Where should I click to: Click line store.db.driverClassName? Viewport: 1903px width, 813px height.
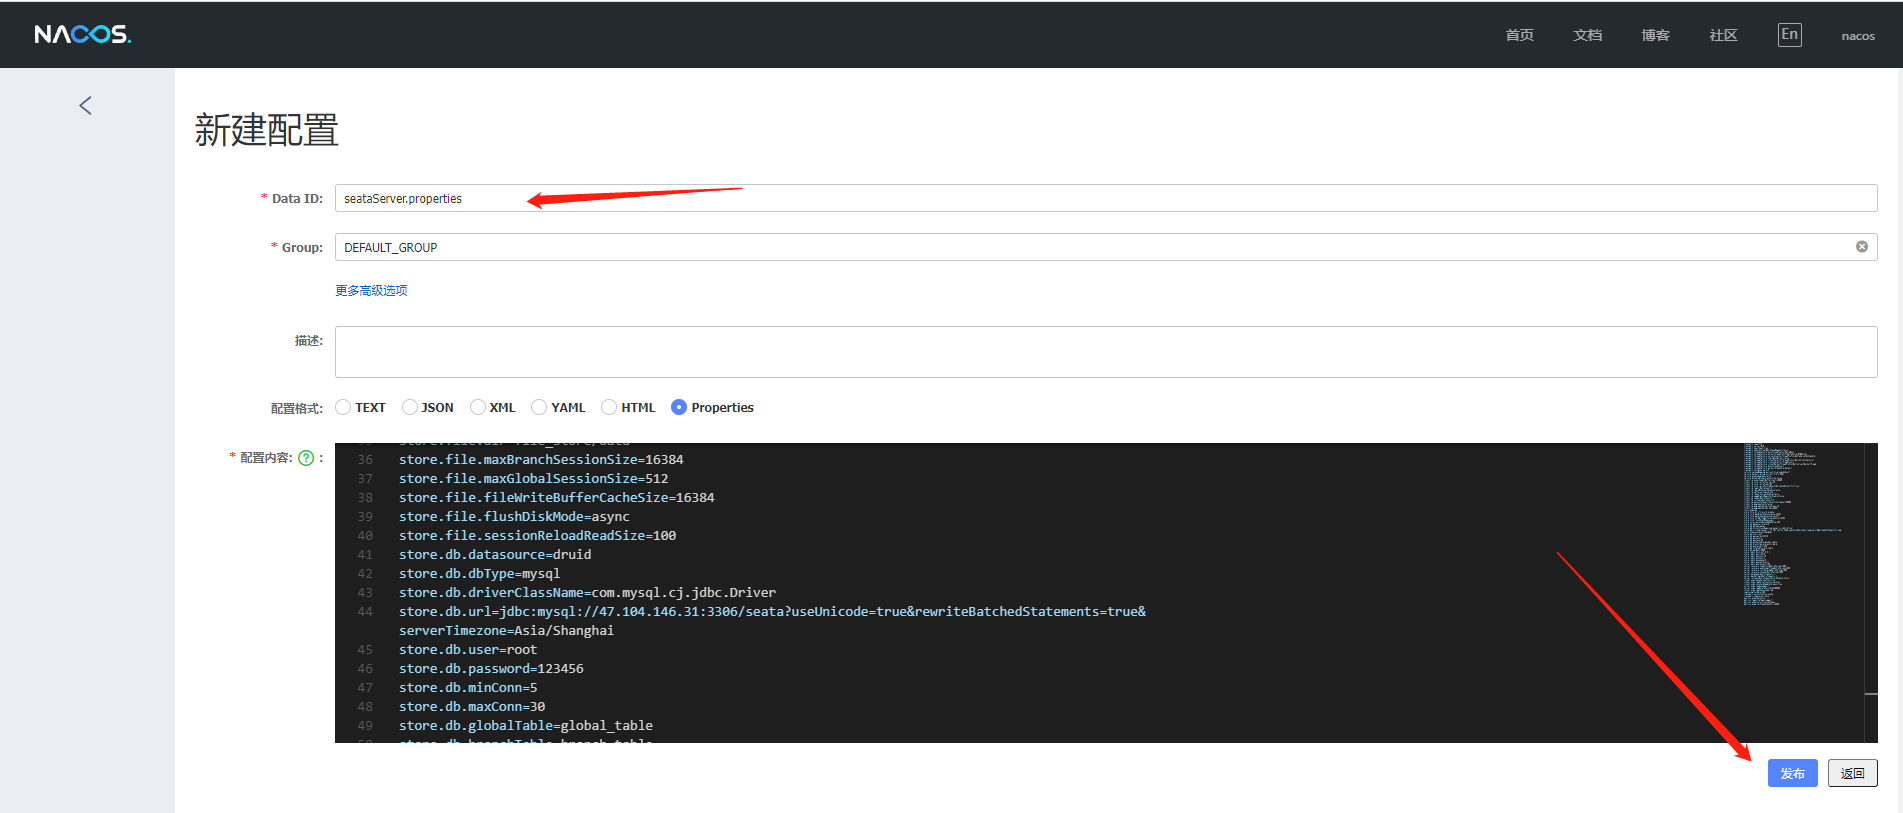[x=587, y=593]
